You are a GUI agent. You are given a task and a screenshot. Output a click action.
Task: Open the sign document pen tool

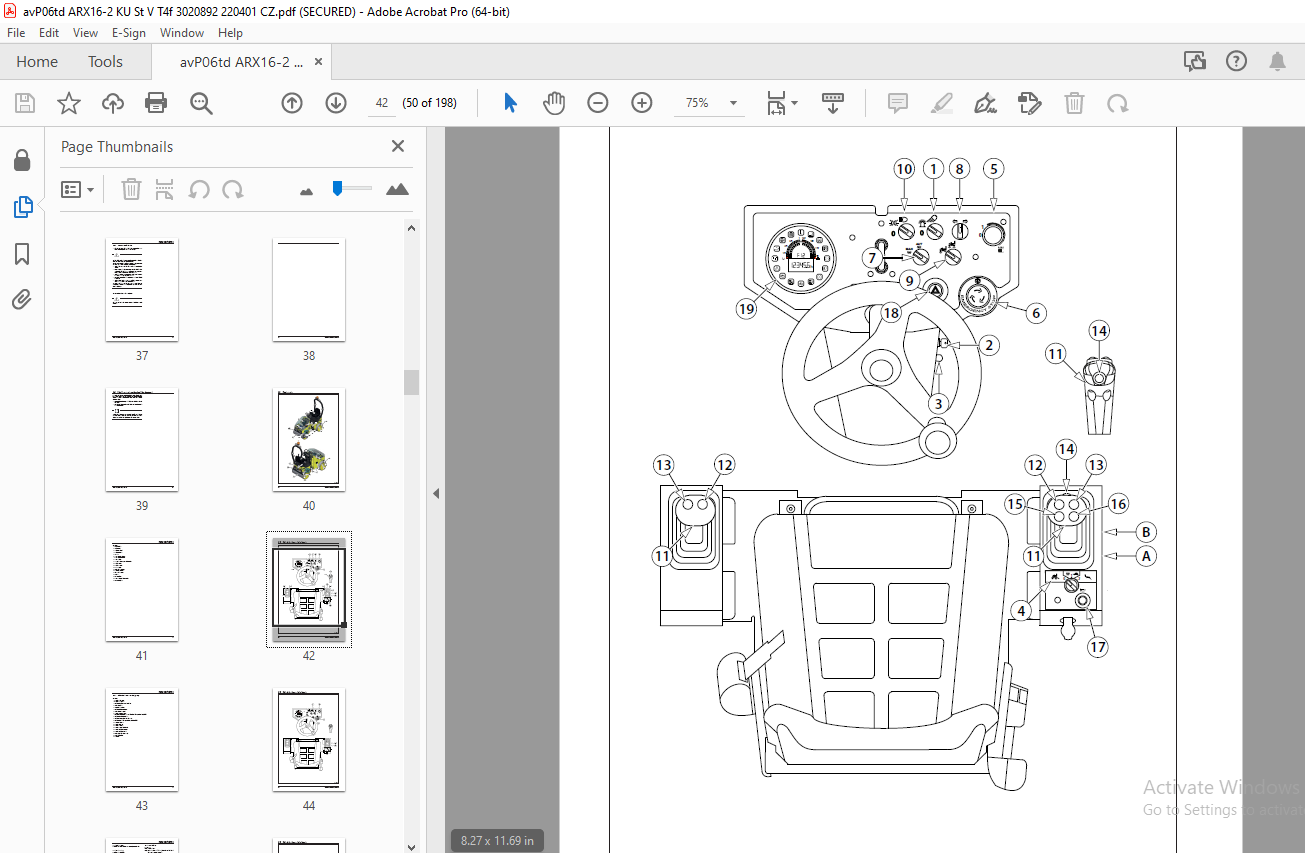click(x=986, y=103)
